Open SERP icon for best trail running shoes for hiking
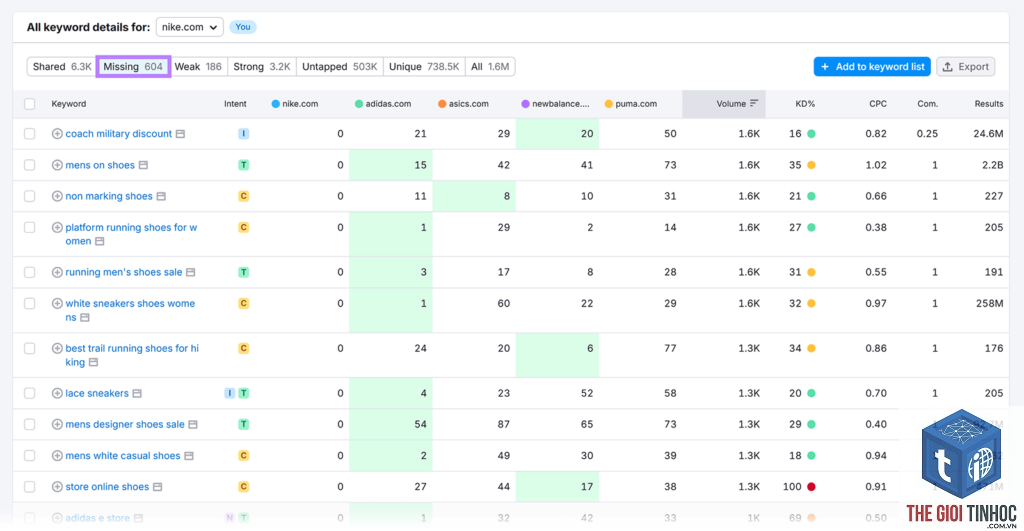The height and width of the screenshot is (531, 1024). click(x=93, y=362)
